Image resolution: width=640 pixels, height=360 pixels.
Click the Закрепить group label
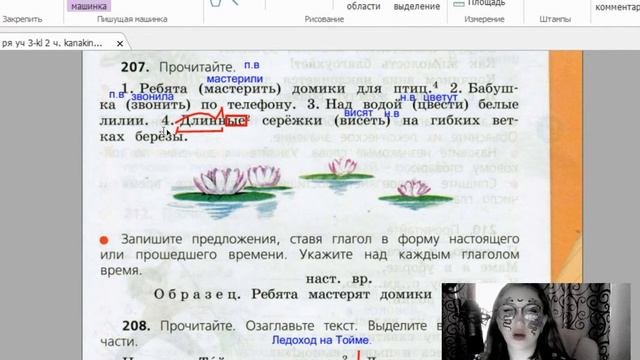(x=22, y=19)
